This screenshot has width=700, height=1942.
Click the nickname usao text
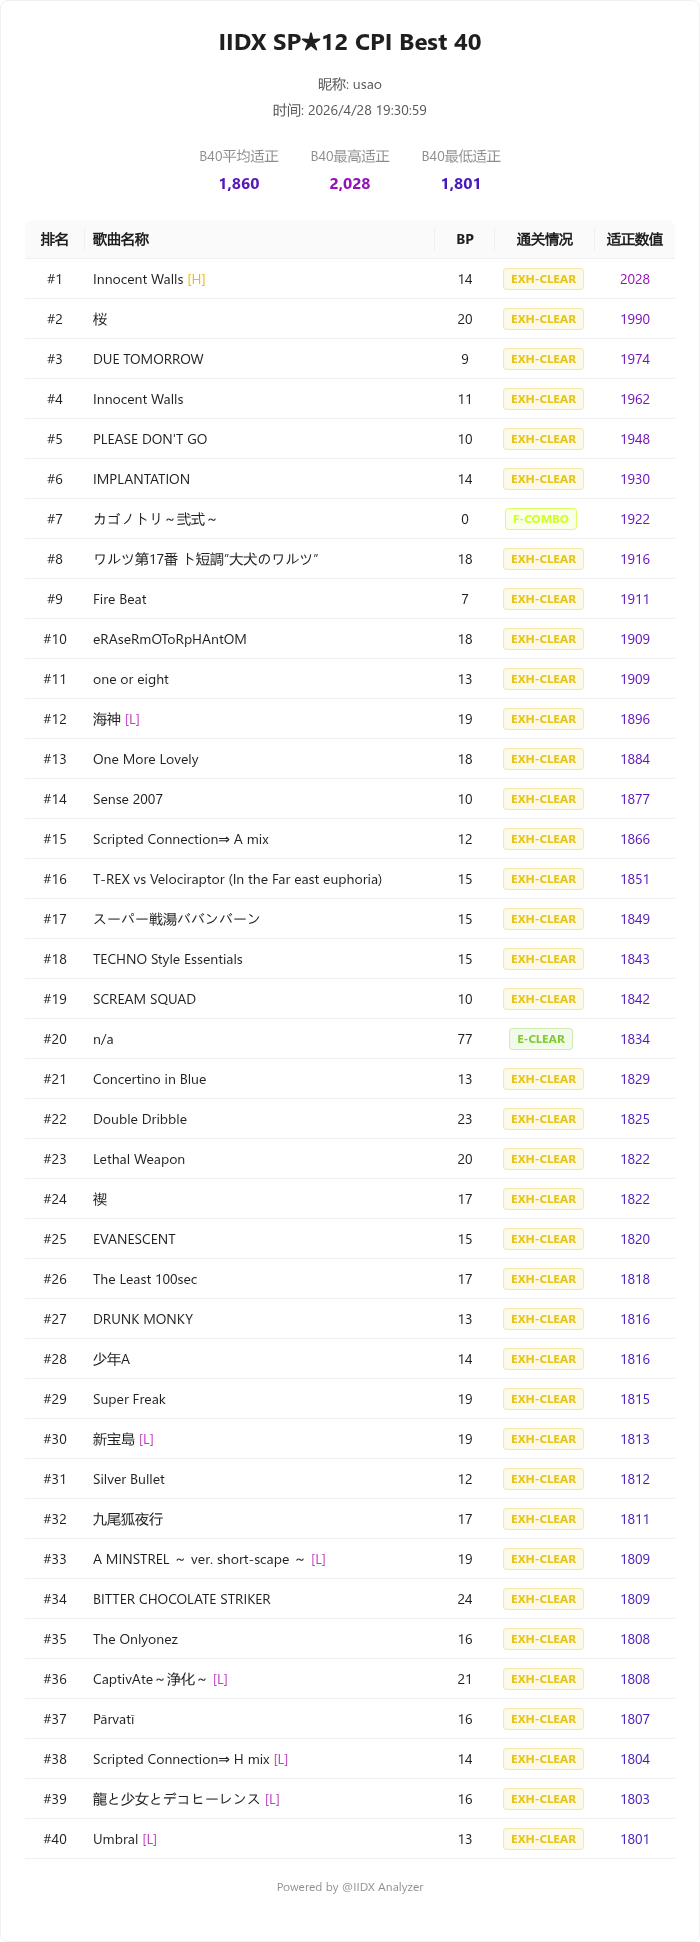point(350,85)
